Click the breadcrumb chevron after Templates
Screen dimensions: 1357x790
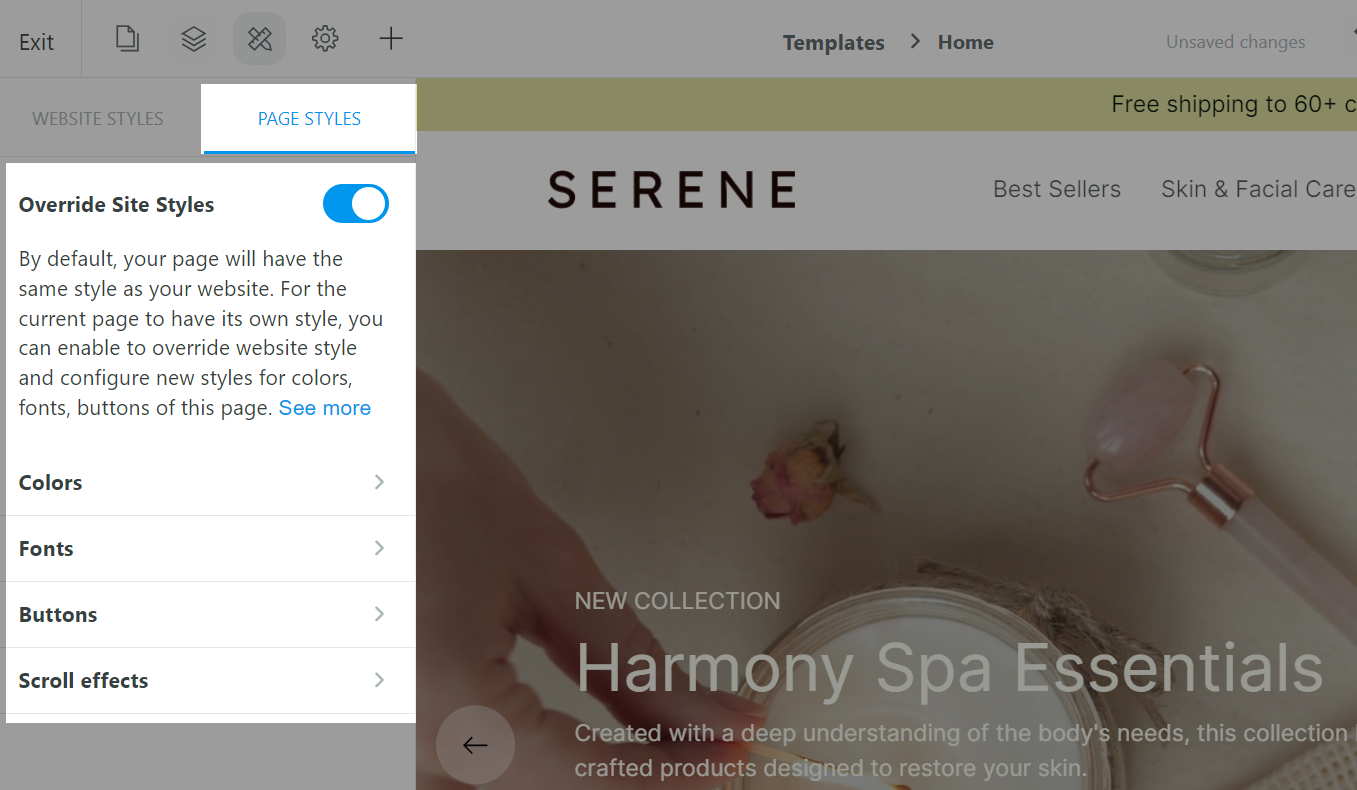(914, 42)
